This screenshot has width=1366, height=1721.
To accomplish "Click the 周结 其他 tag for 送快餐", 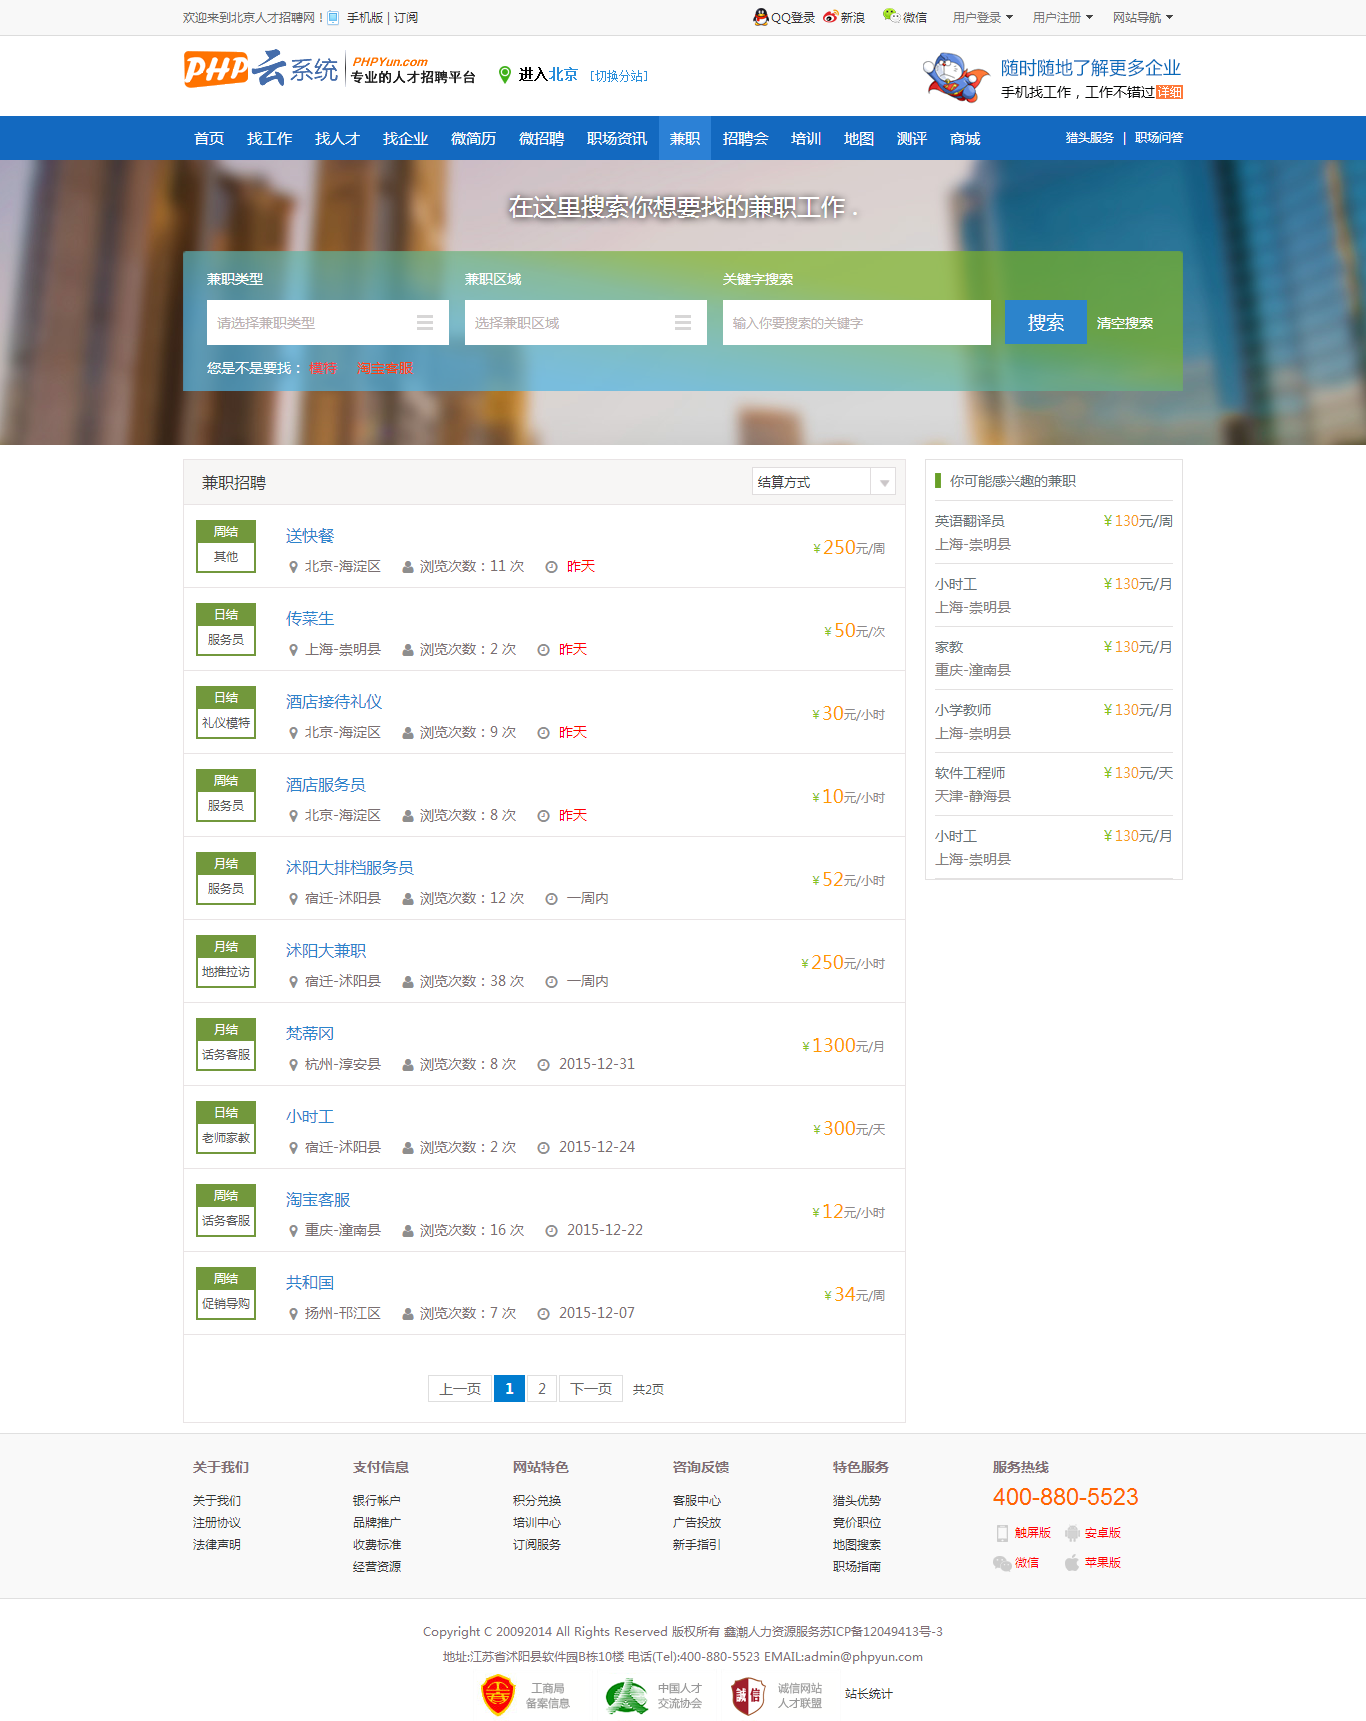I will click(226, 546).
